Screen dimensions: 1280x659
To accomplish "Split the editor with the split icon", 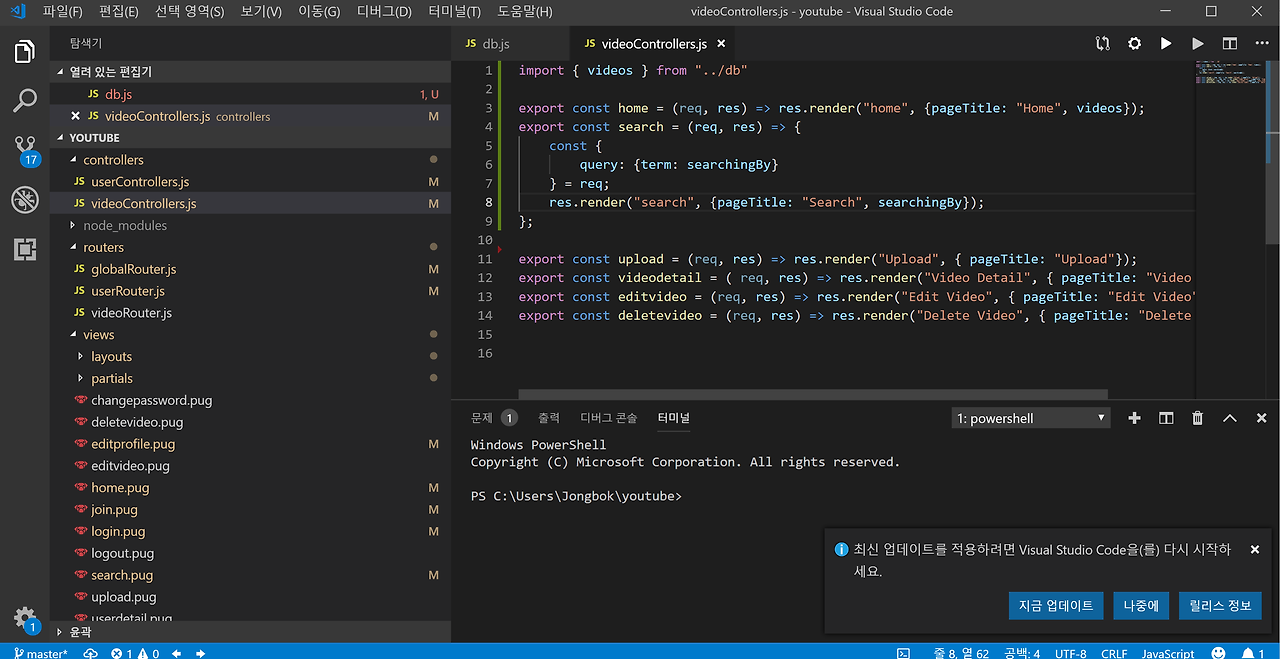I will coord(1230,44).
